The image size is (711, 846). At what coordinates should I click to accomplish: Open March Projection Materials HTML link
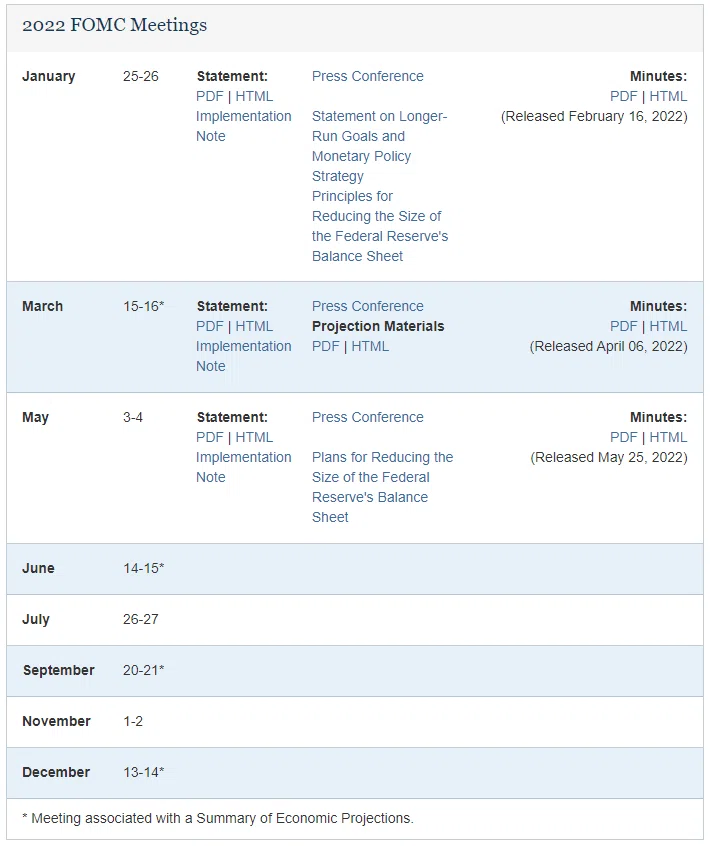(x=370, y=346)
